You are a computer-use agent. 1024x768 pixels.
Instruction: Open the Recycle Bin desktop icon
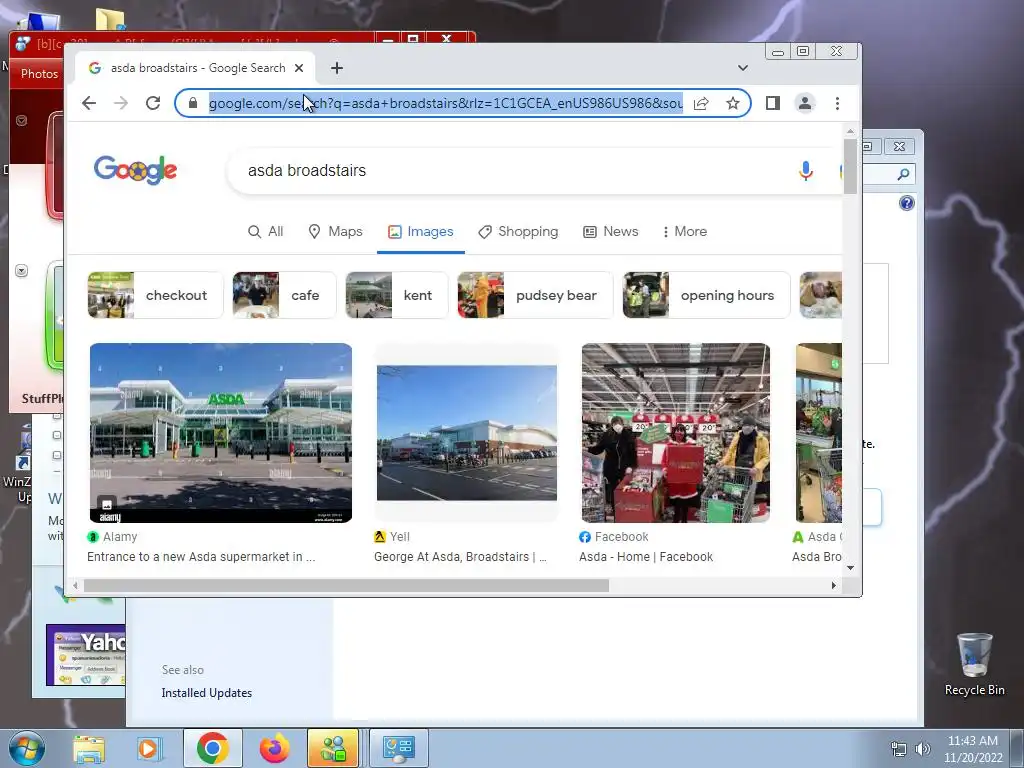[974, 664]
